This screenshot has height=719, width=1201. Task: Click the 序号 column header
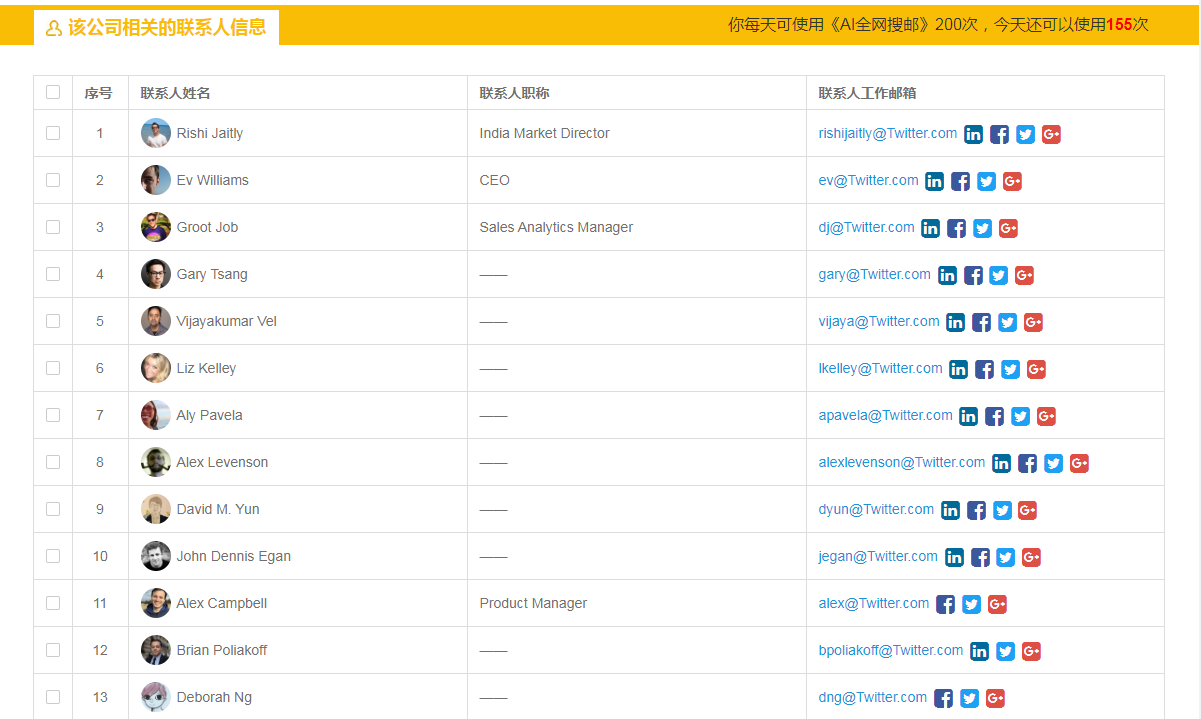coord(99,93)
